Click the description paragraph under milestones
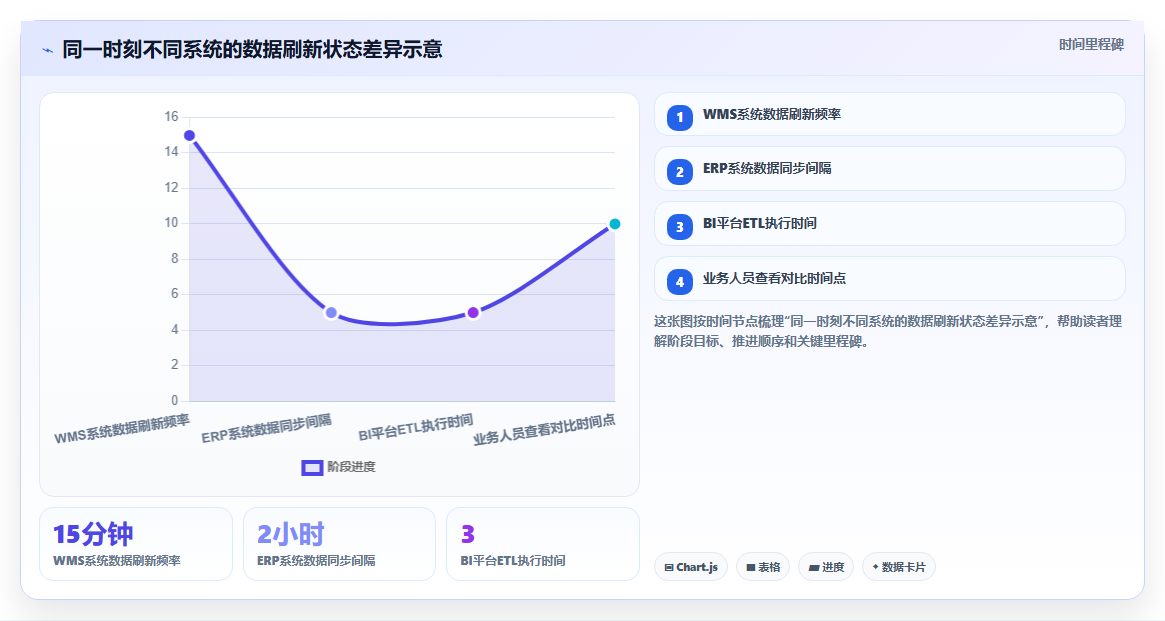The image size is (1165, 621). 888,331
